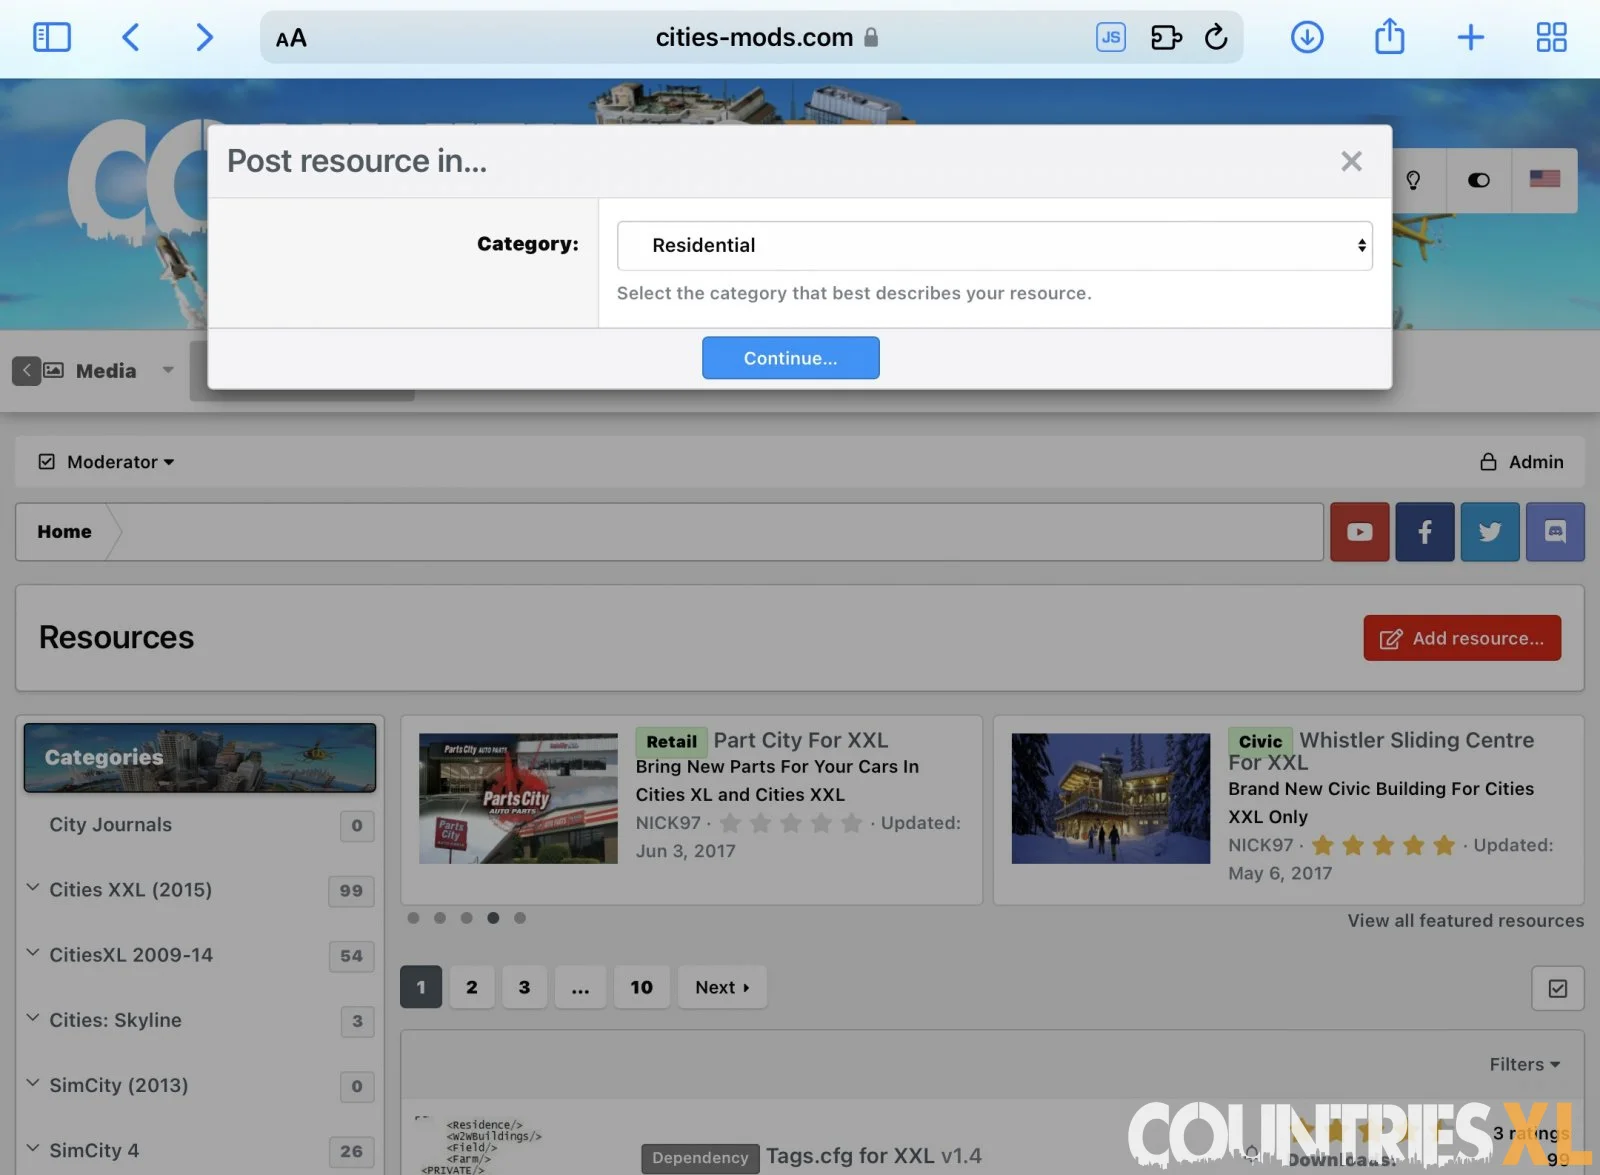Go to page 10 of resources
Image resolution: width=1600 pixels, height=1175 pixels.
641,988
